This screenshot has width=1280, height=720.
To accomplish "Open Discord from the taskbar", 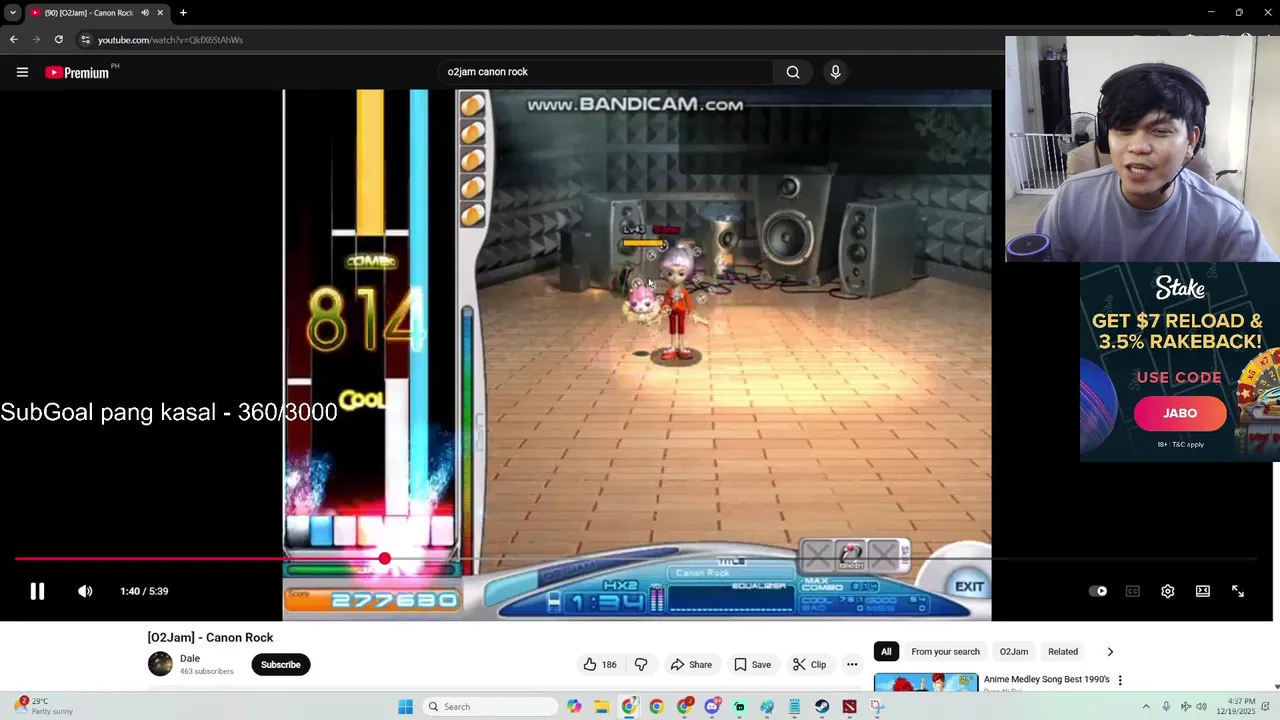I will 712,707.
